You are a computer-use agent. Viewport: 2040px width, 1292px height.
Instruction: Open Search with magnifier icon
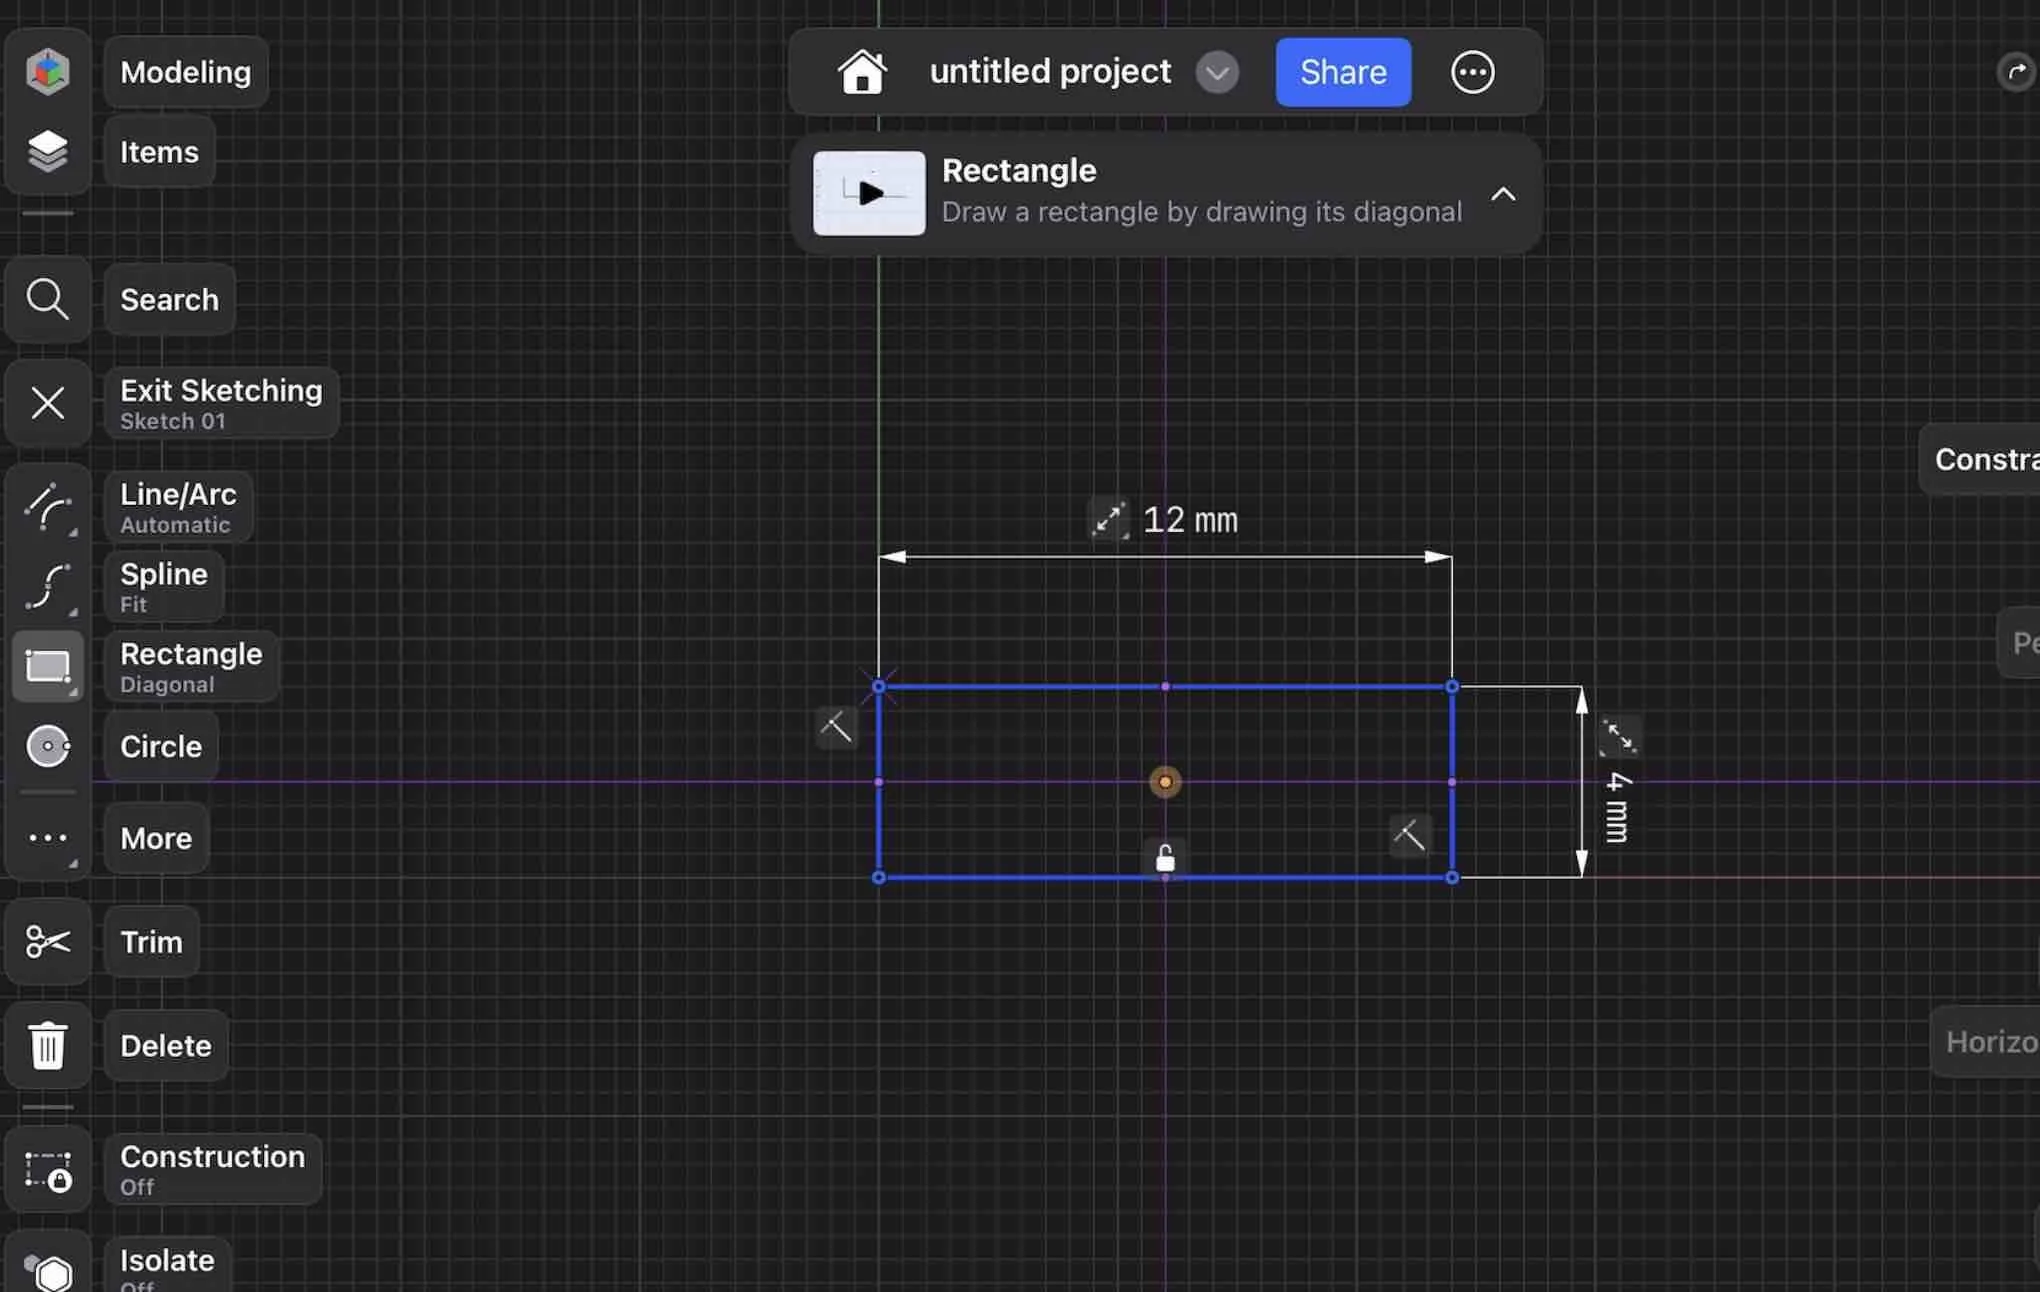(47, 299)
